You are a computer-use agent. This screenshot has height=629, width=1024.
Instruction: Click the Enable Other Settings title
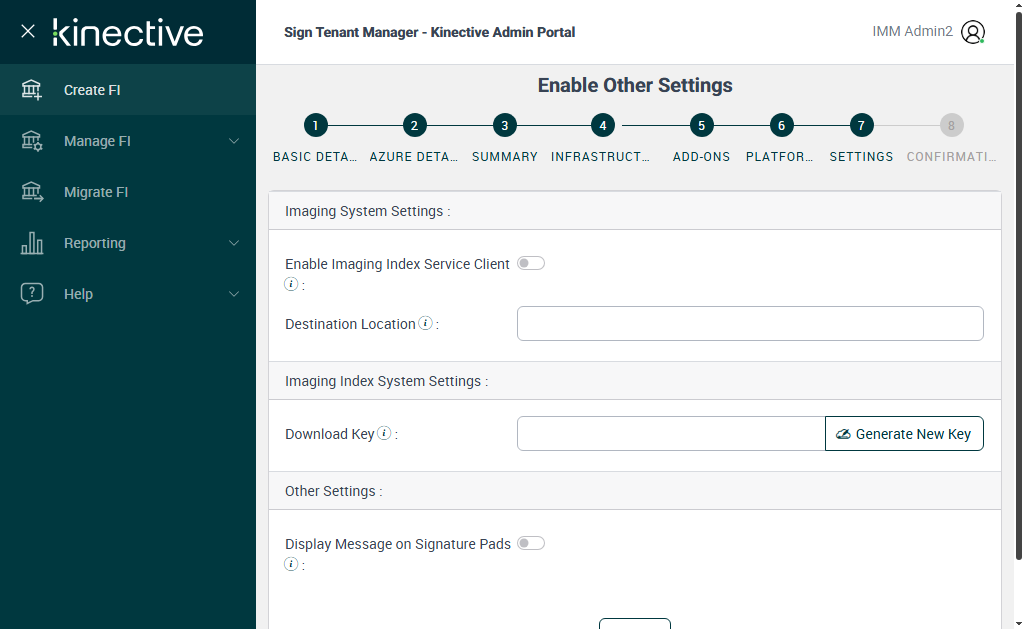pos(635,85)
